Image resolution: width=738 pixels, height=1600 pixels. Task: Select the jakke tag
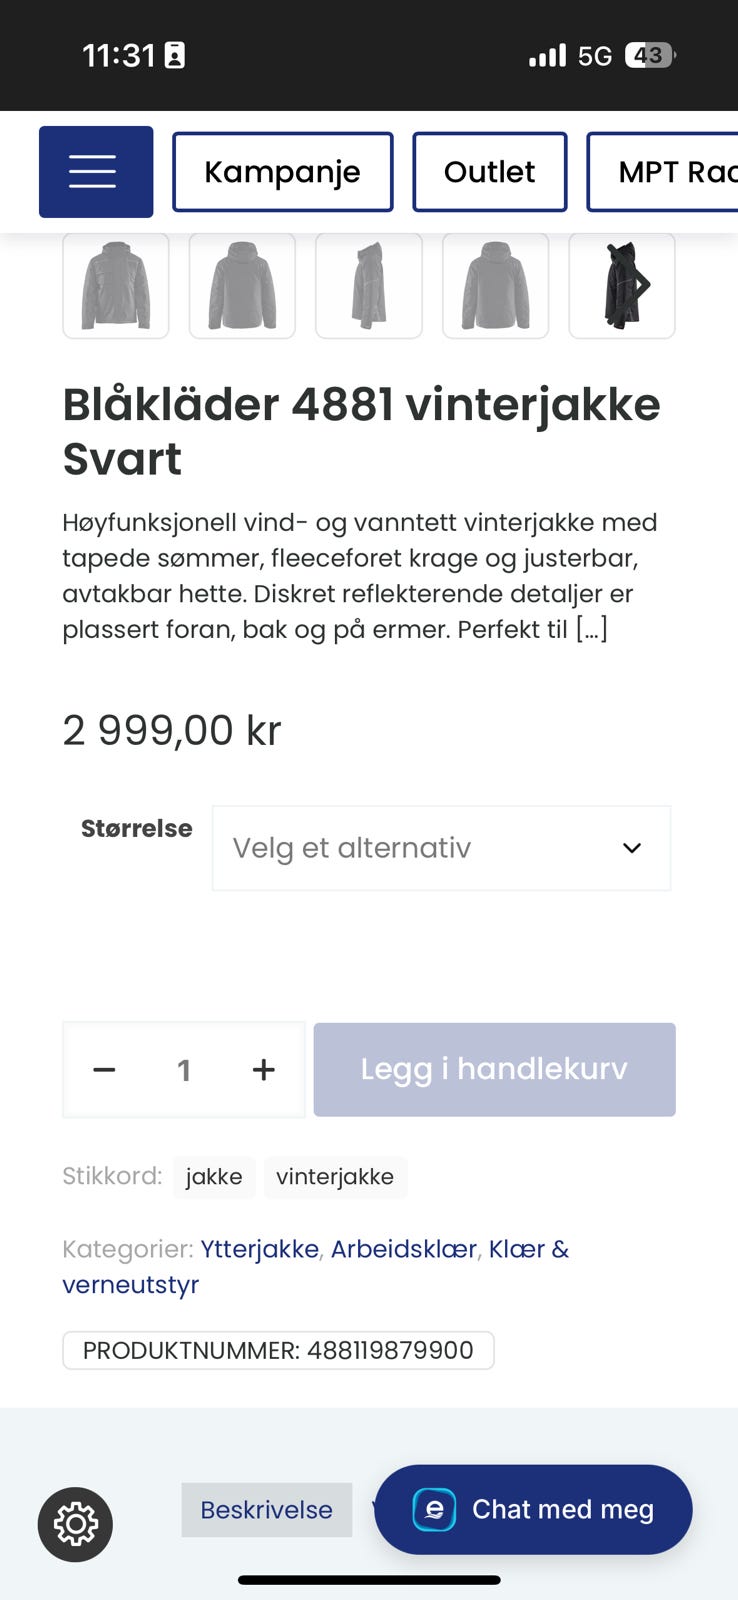[x=214, y=1177]
